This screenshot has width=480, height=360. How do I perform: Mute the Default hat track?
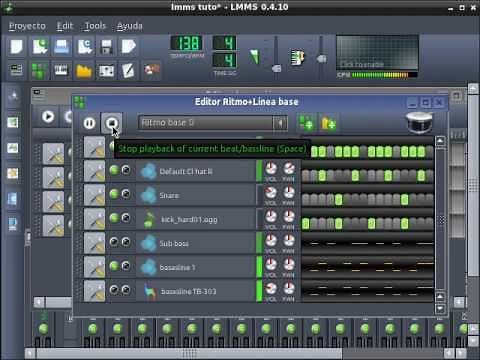tap(114, 170)
